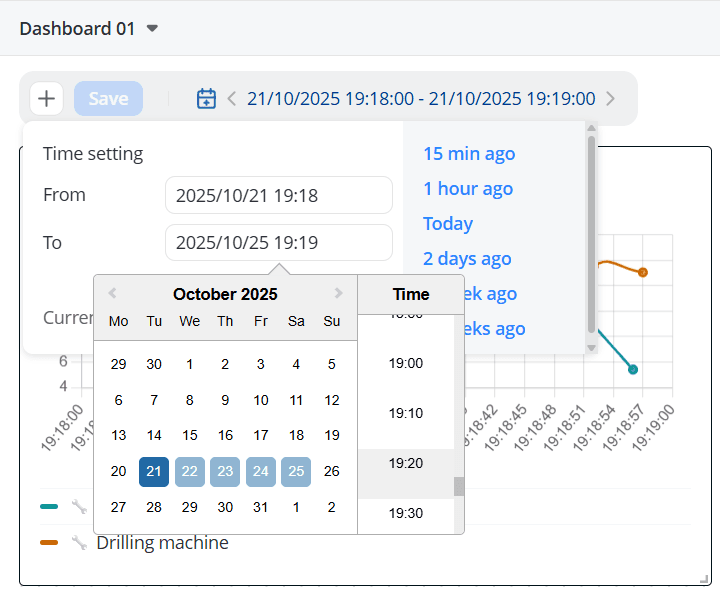Select October 22 in the calendar

[190, 471]
